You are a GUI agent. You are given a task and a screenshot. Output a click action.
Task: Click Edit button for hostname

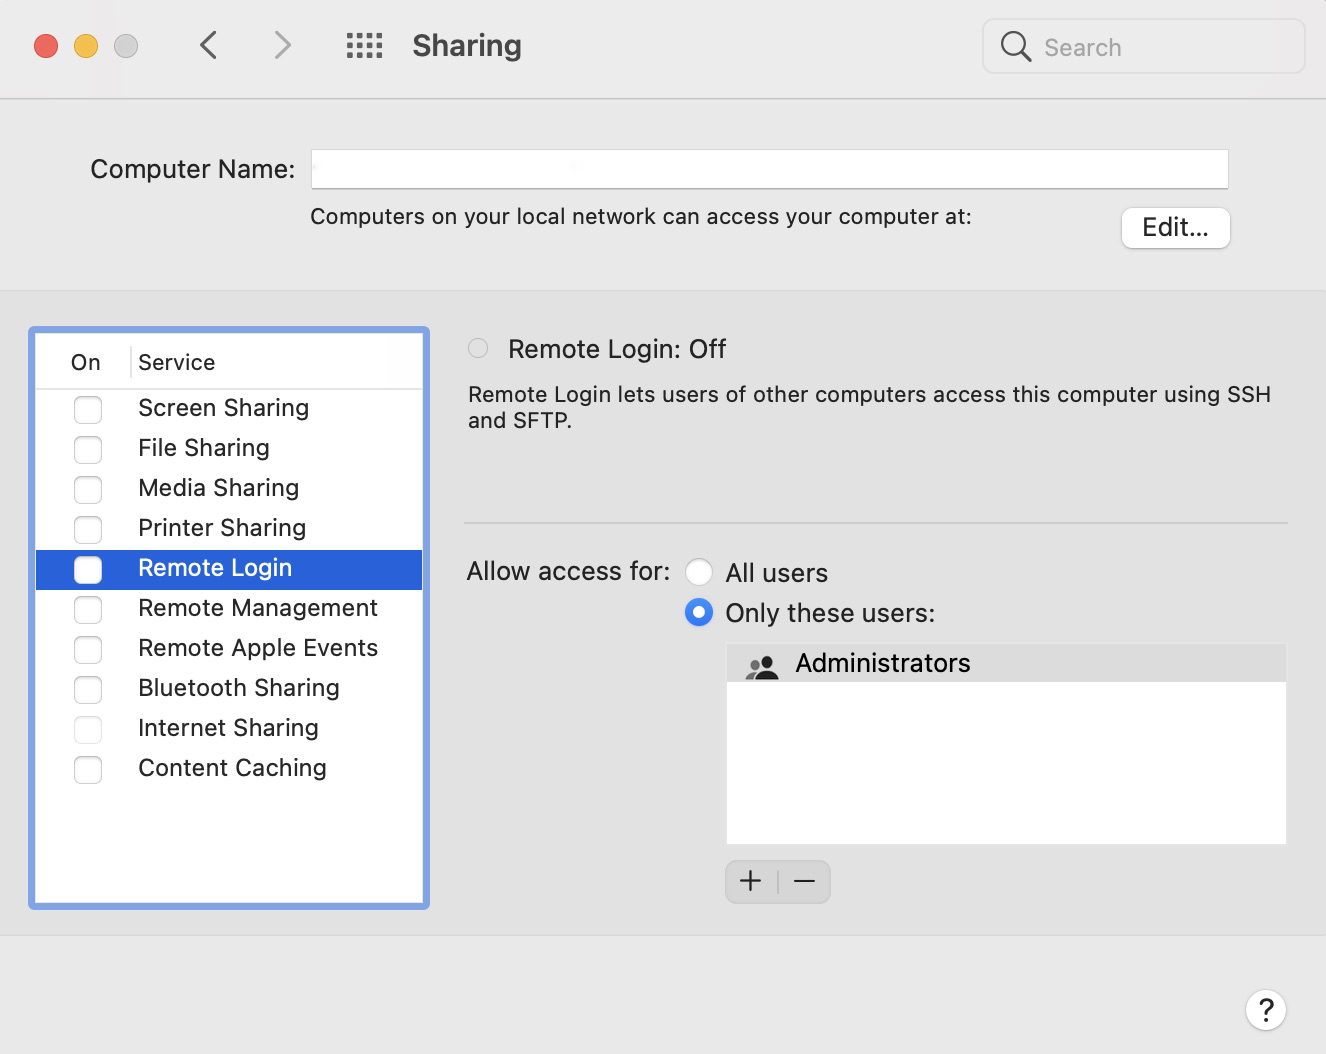point(1175,227)
